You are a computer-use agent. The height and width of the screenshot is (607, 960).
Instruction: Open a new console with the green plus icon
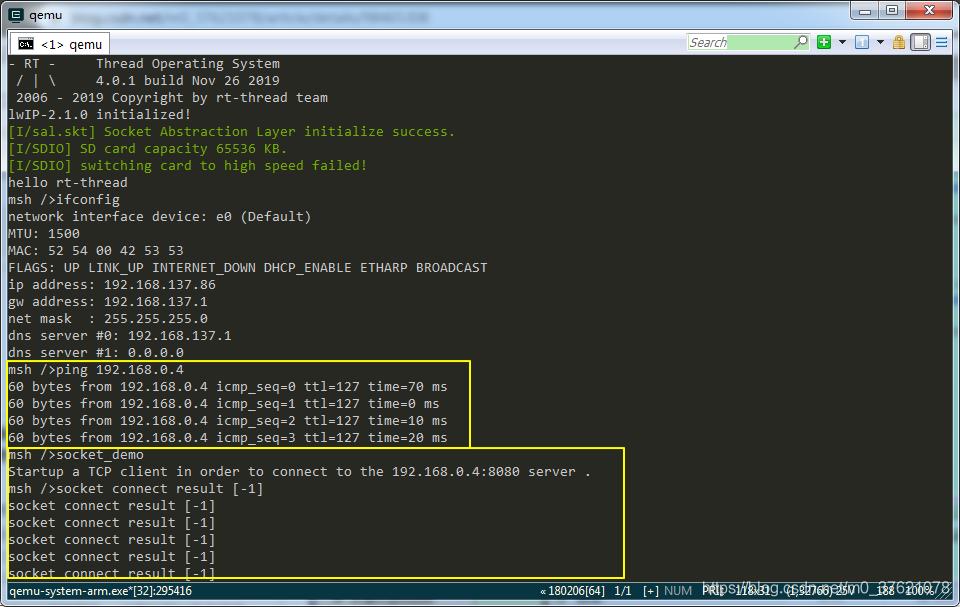[x=824, y=42]
